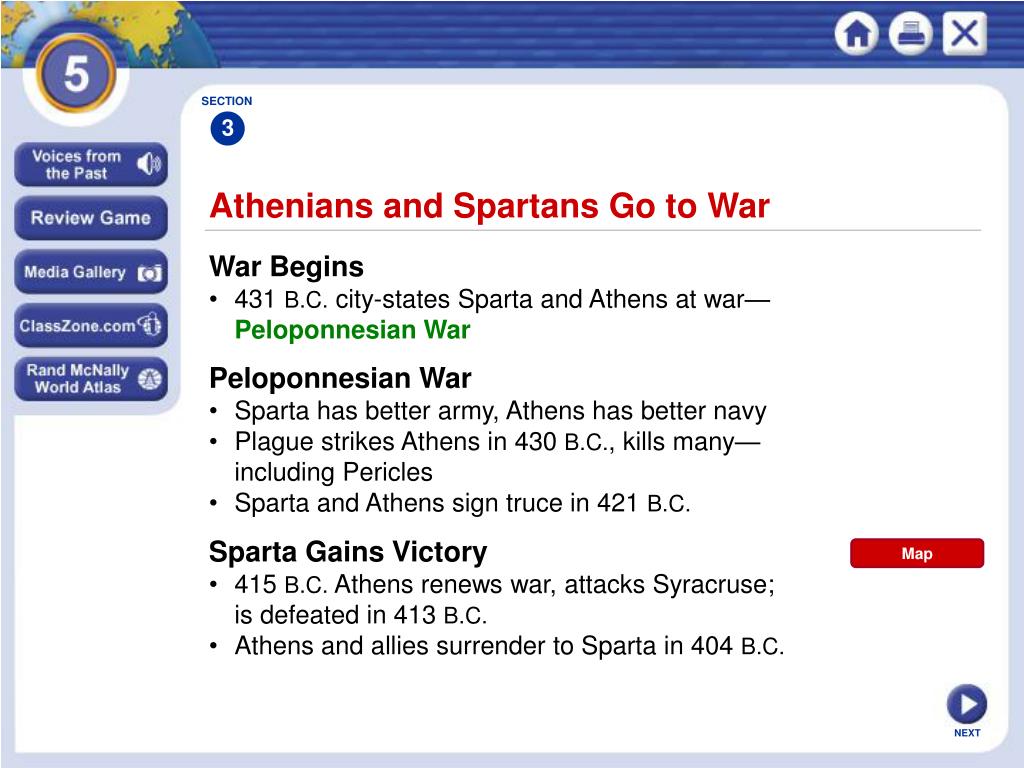
Task: Click the compass icon on Rand McNally World Atlas
Action: [150, 379]
